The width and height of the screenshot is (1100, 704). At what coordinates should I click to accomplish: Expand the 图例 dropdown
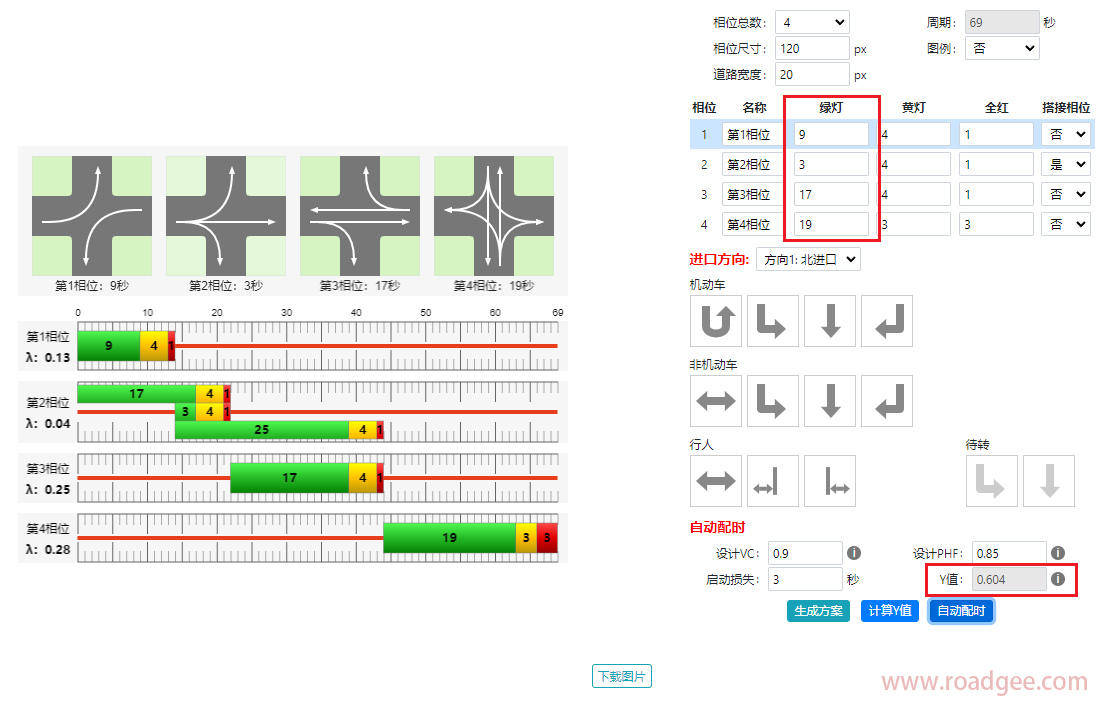(1002, 48)
